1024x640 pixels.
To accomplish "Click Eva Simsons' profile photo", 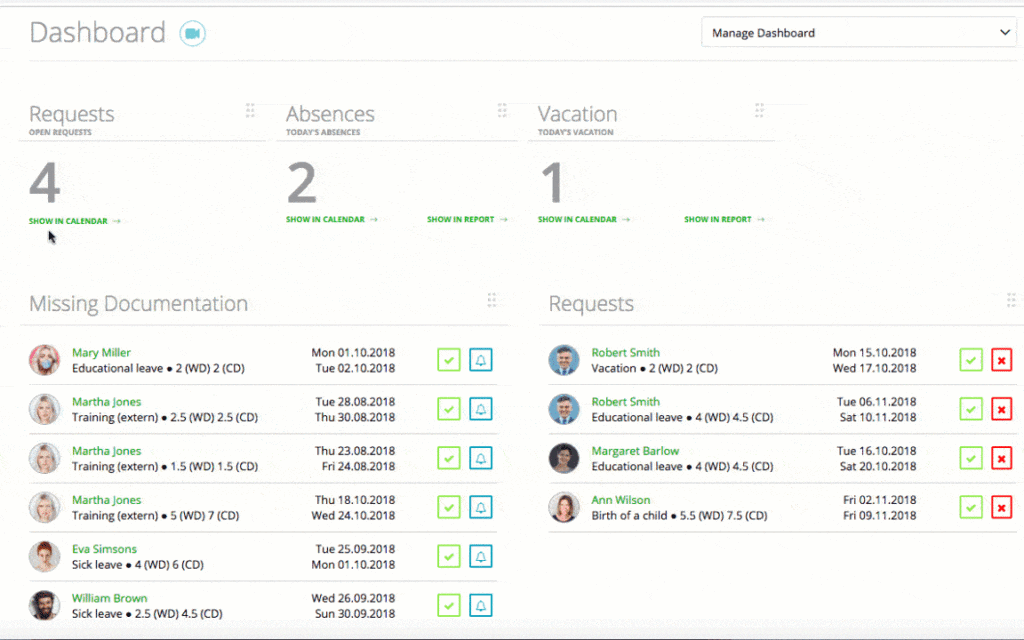I will pyautogui.click(x=45, y=556).
